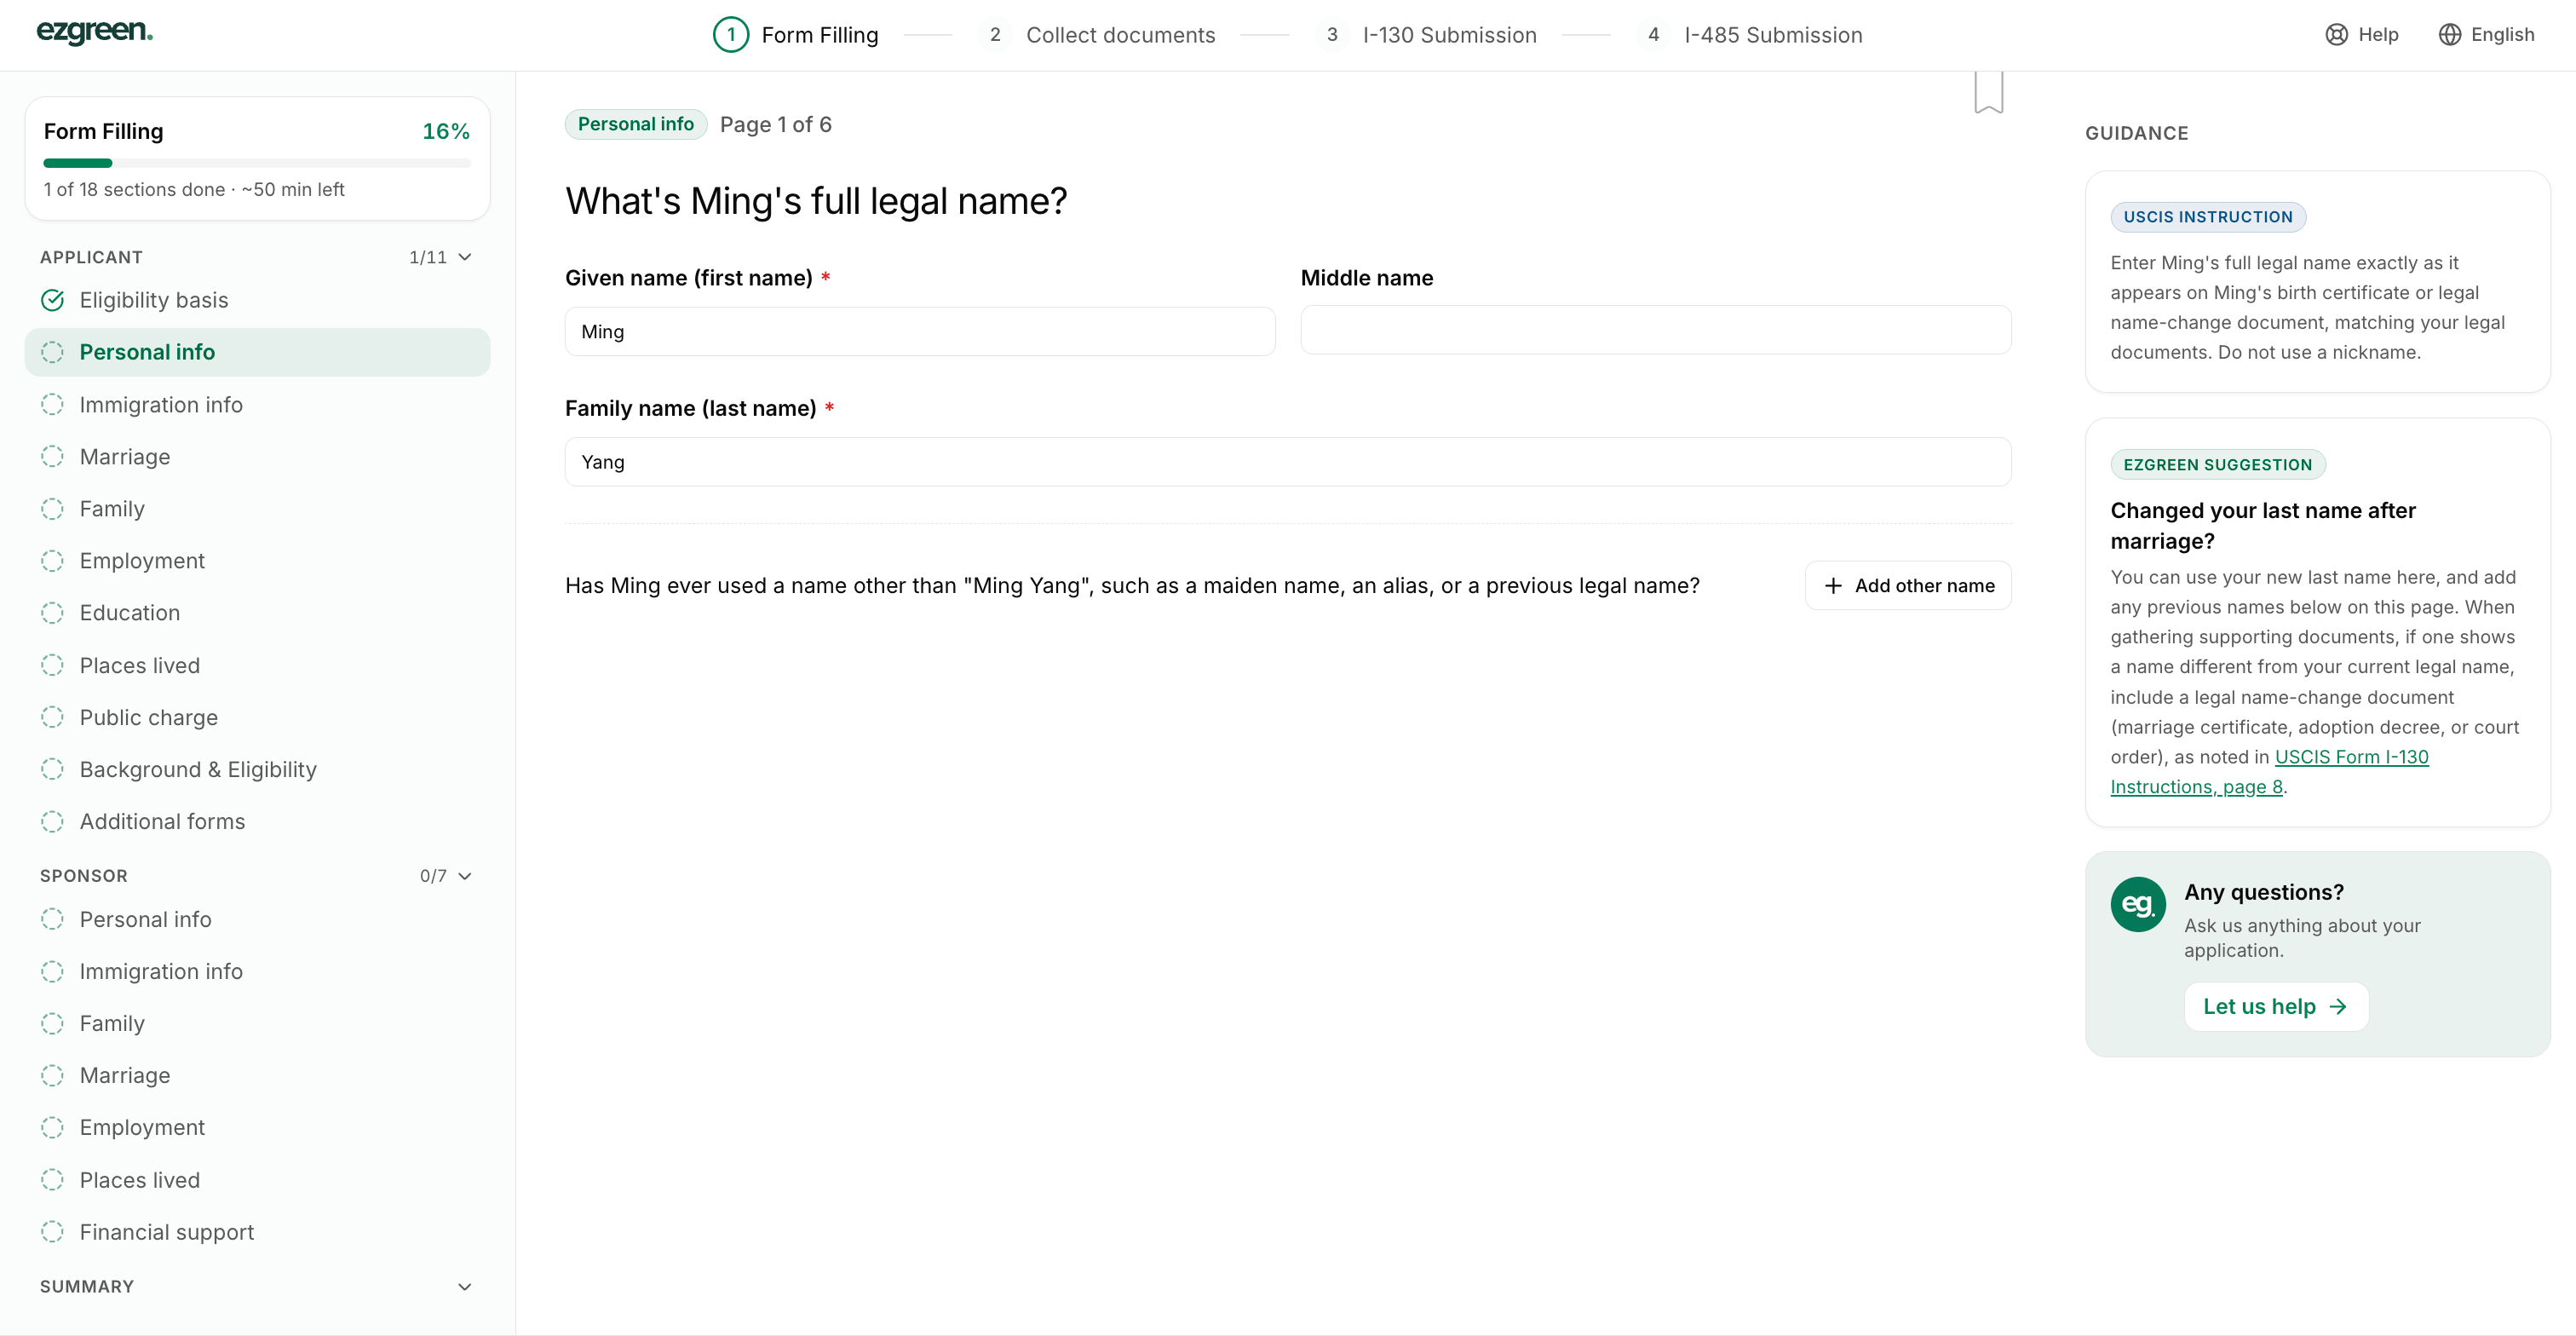Open sponsor Employment section
The height and width of the screenshot is (1336, 2576).
(x=257, y=1127)
